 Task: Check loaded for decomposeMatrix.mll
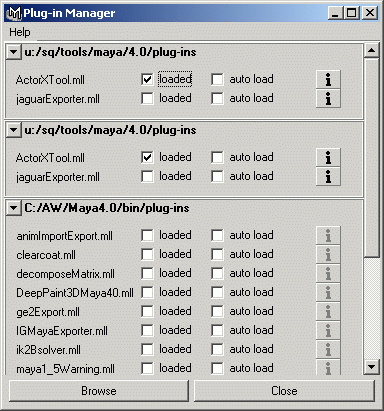[147, 273]
